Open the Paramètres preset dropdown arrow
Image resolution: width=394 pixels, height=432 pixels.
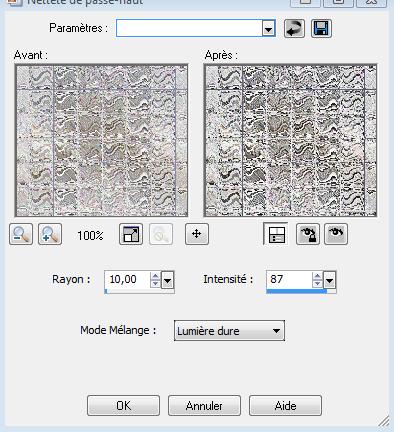click(x=268, y=29)
